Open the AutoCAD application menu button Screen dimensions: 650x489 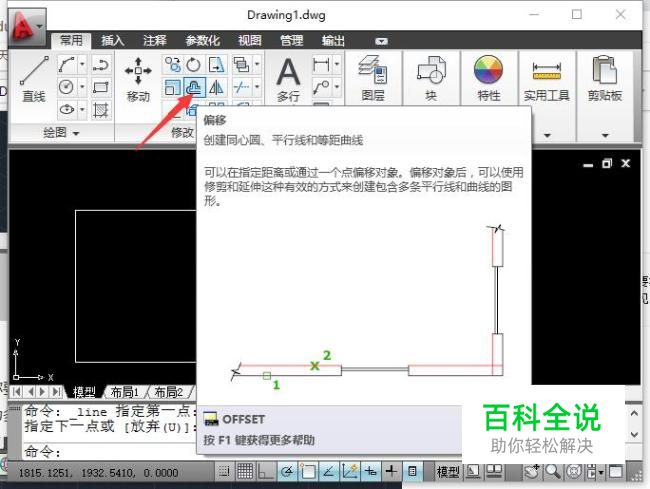[27, 26]
